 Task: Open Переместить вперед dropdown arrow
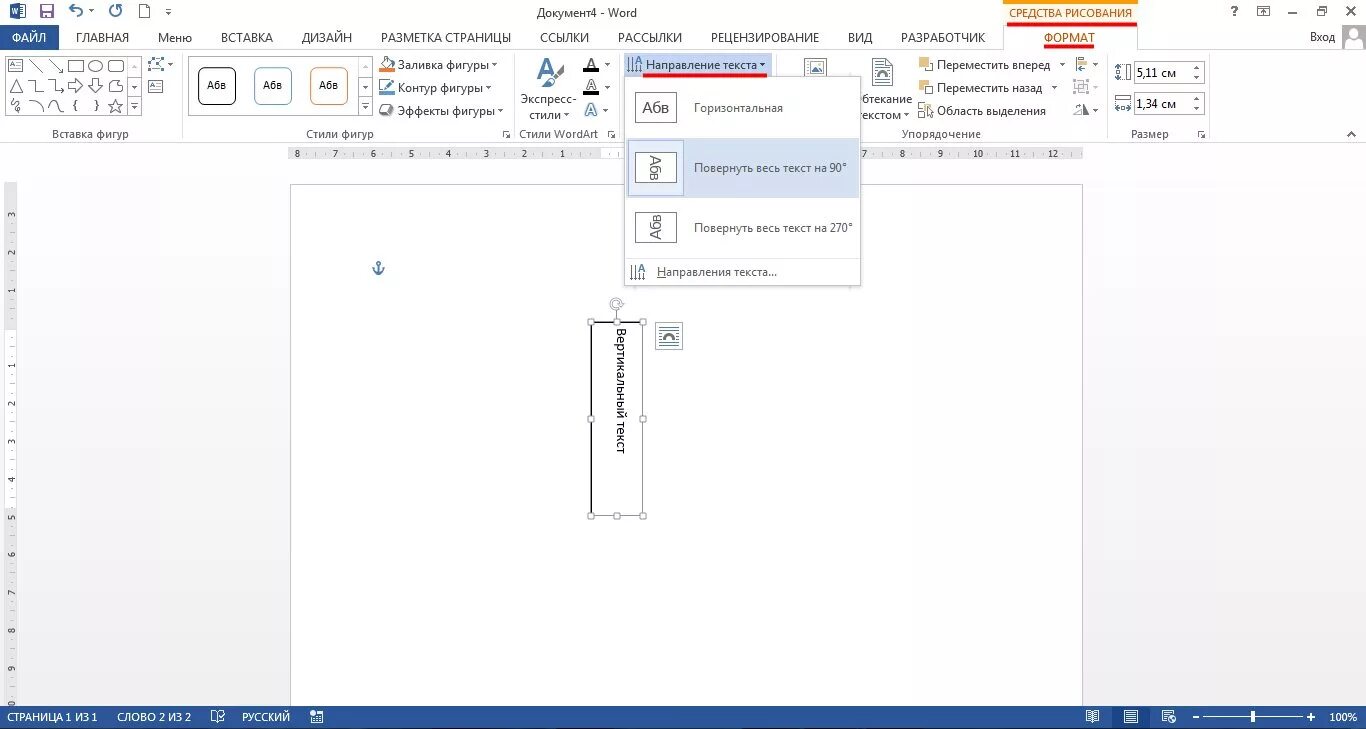1061,65
